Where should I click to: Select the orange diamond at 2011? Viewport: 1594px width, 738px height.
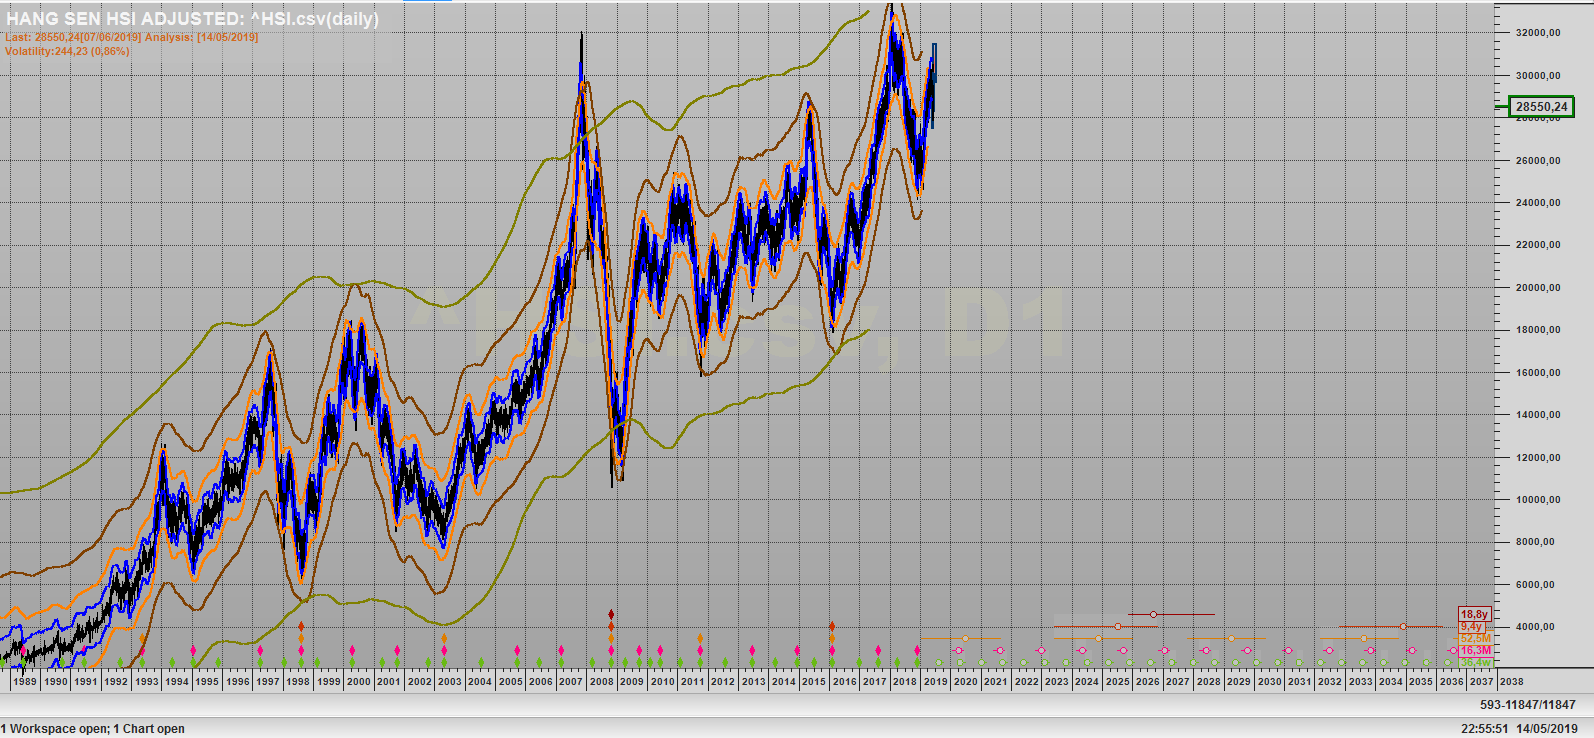(x=700, y=638)
